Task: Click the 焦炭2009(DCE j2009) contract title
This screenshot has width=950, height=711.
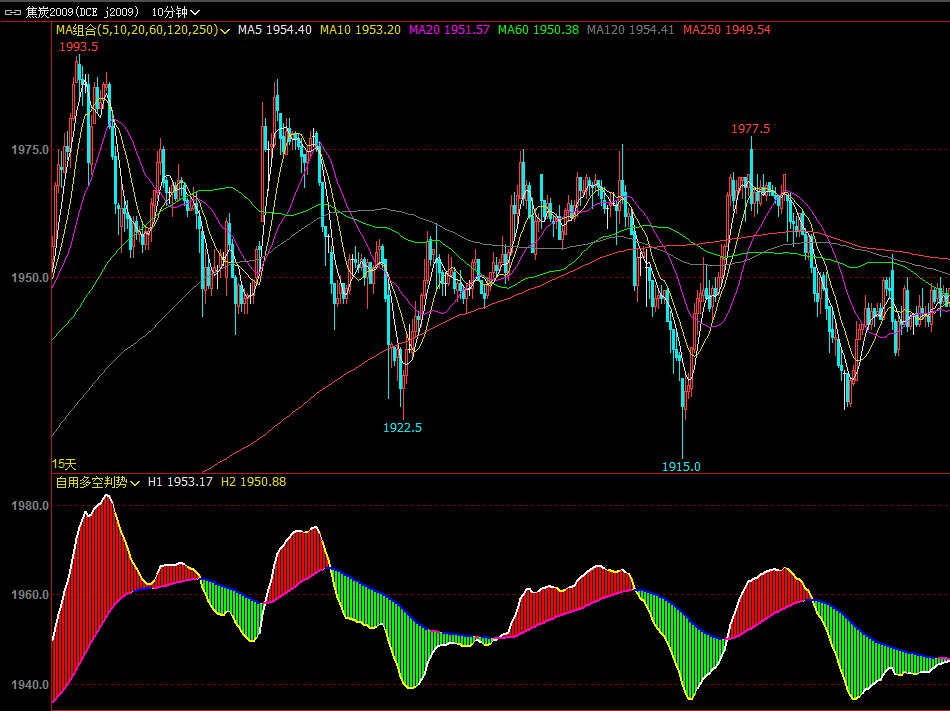Action: (x=82, y=12)
